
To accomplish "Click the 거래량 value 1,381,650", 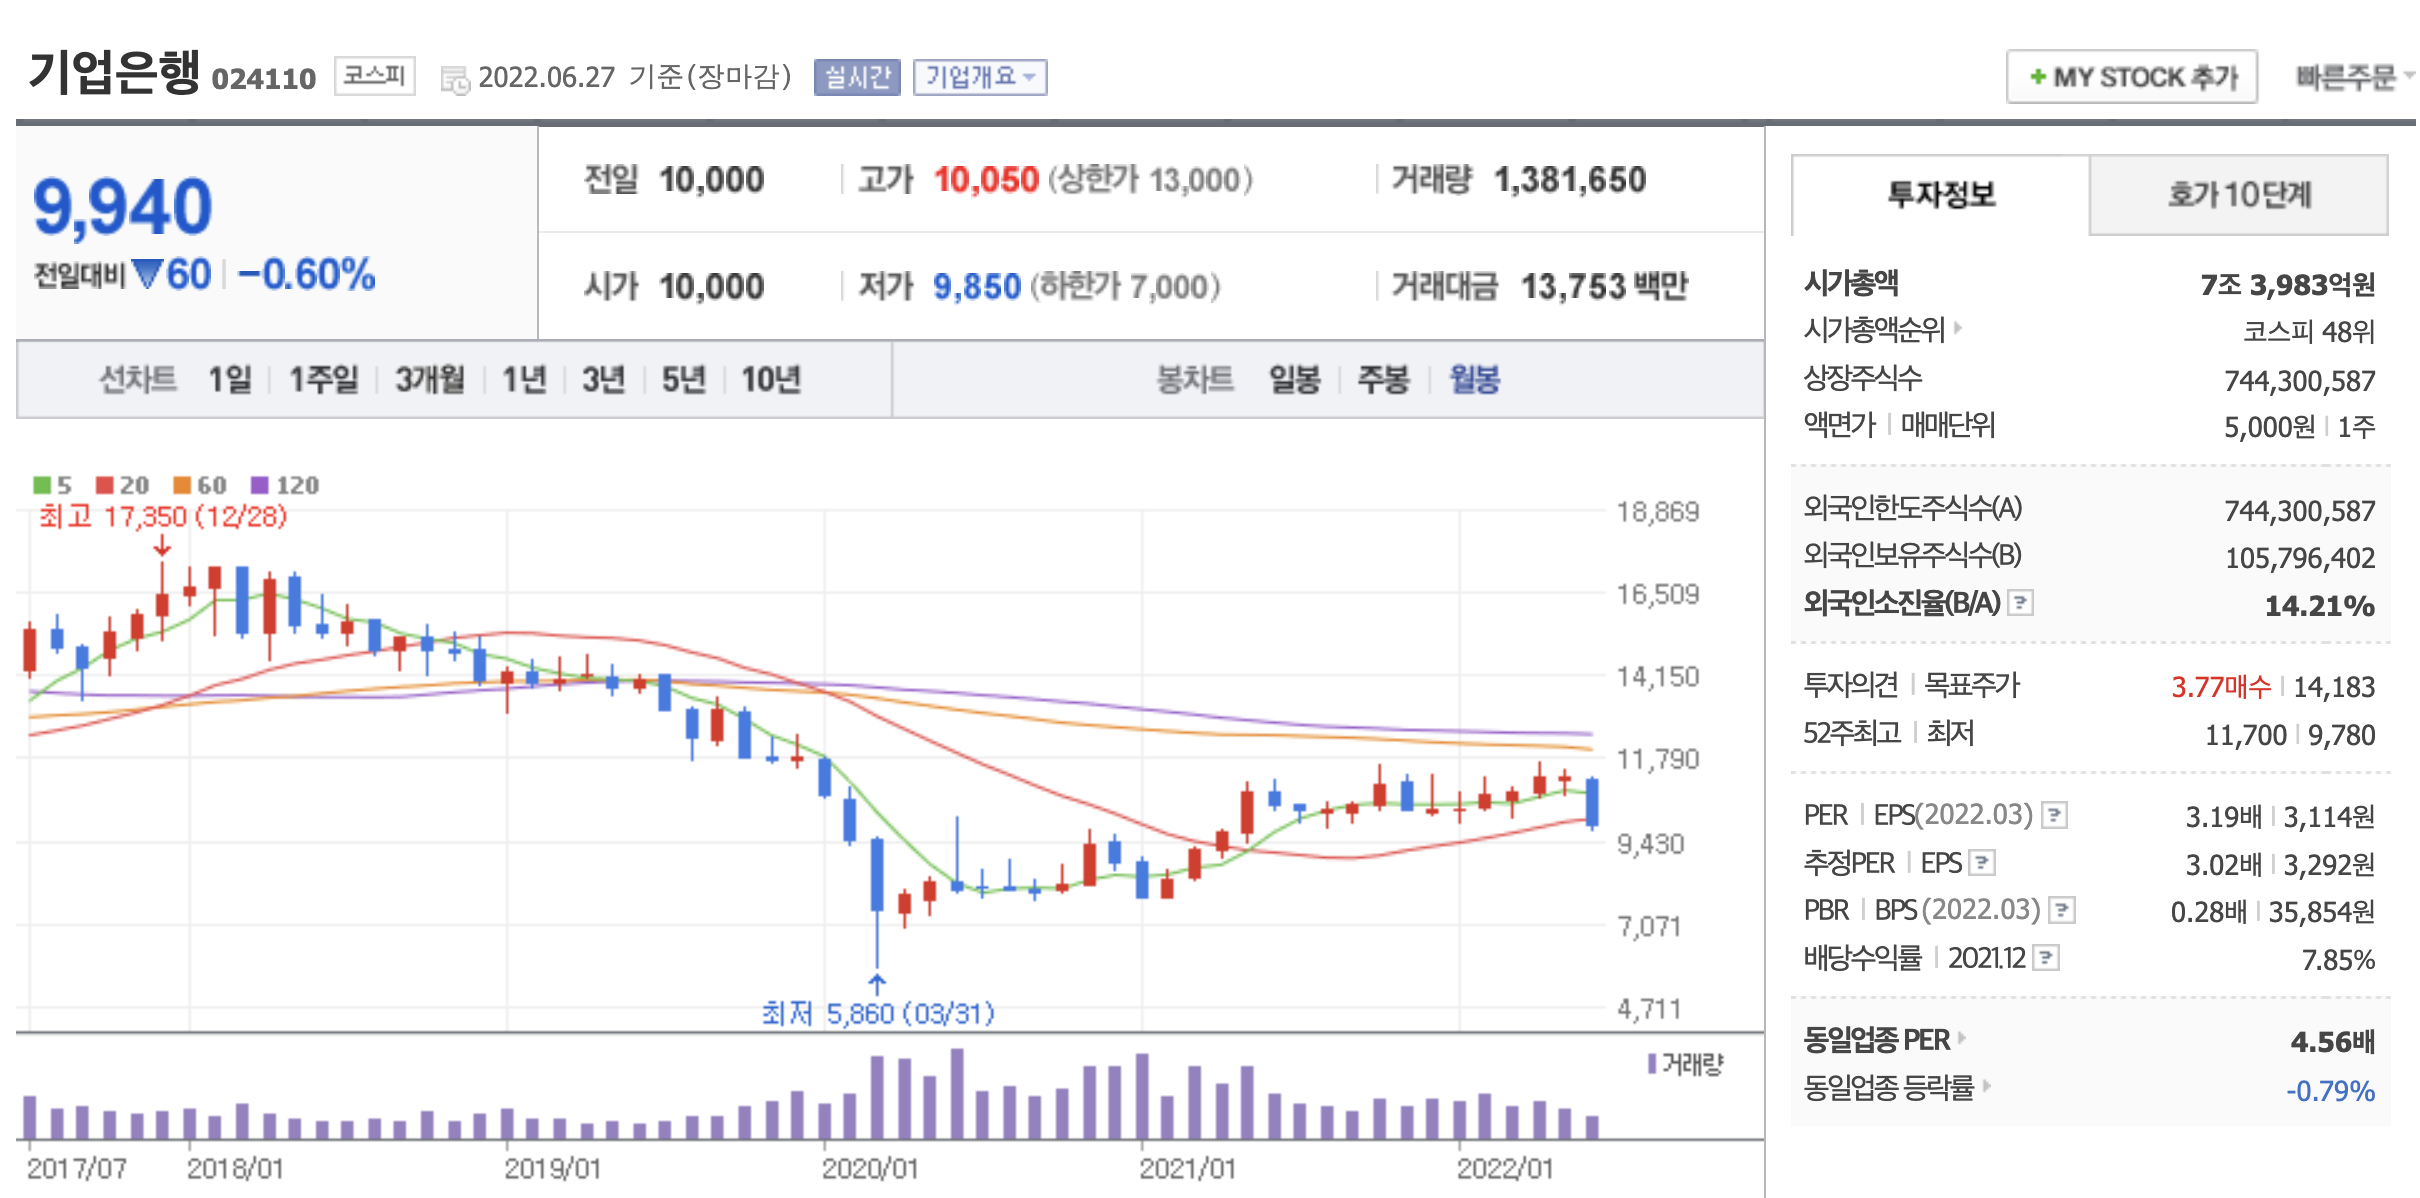I will coord(1570,180).
